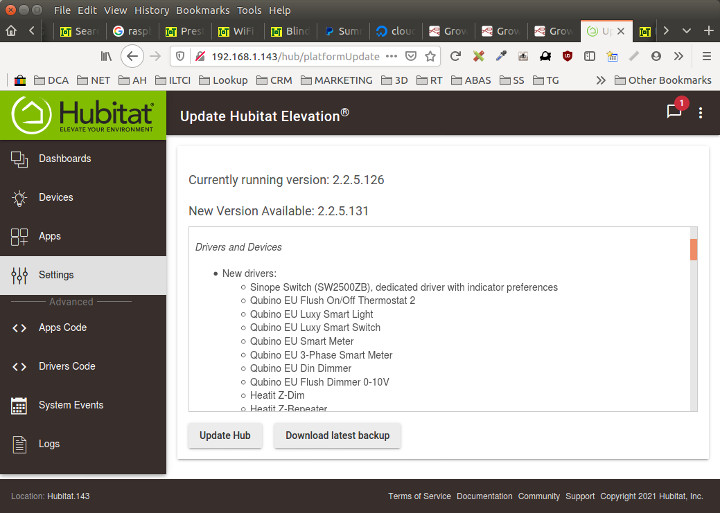Open the notifications chat icon with badge
The width and height of the screenshot is (720, 513).
click(x=674, y=111)
